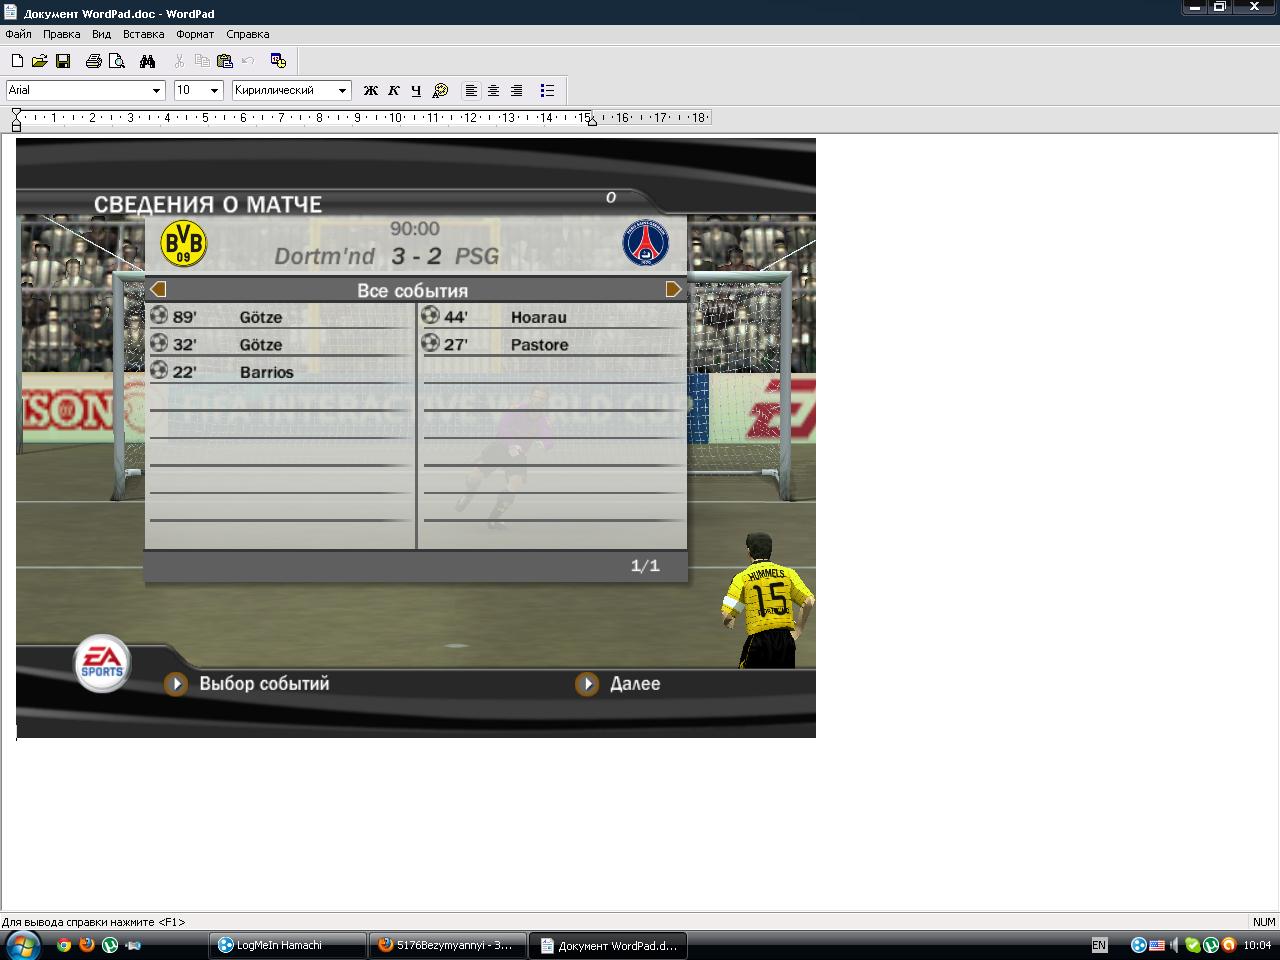The height and width of the screenshot is (960, 1280).
Task: Print the document using the printer icon
Action: click(x=94, y=61)
